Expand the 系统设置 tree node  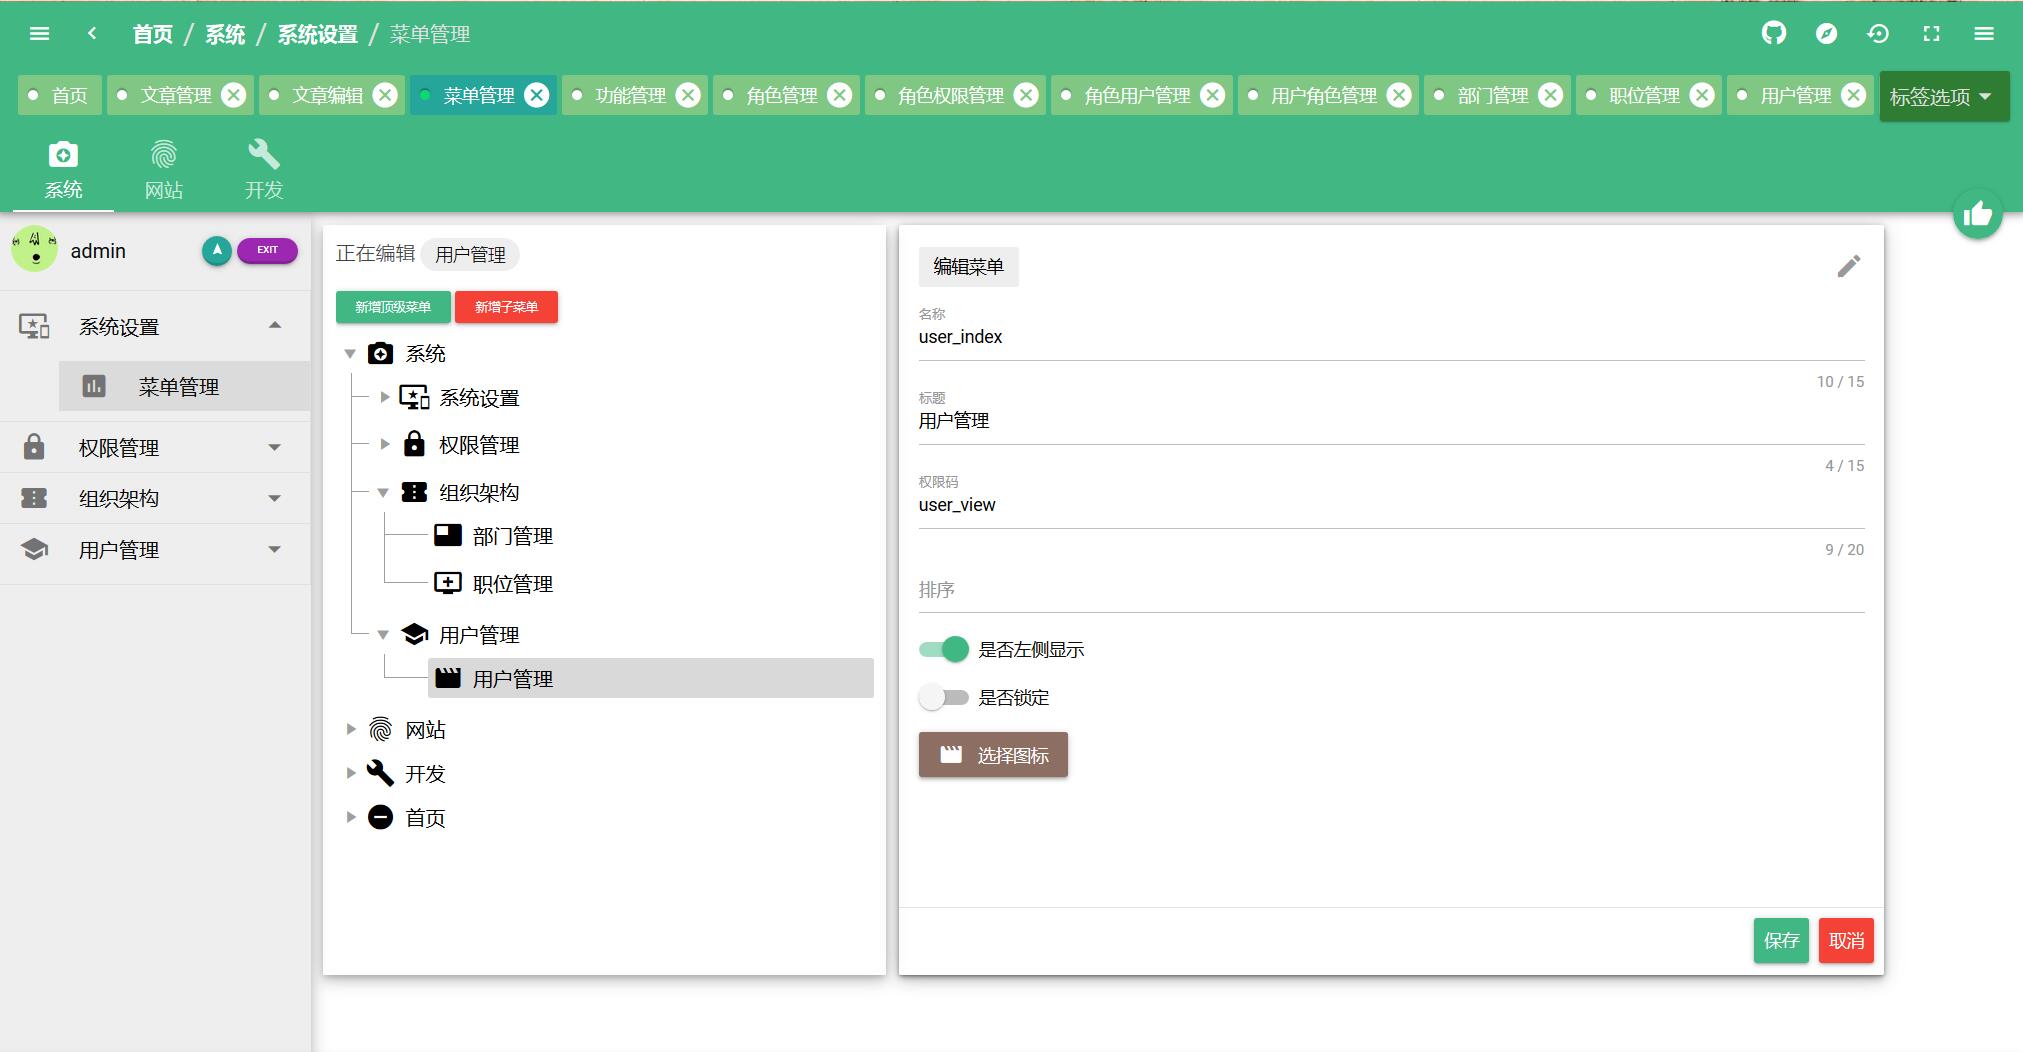[x=385, y=397]
